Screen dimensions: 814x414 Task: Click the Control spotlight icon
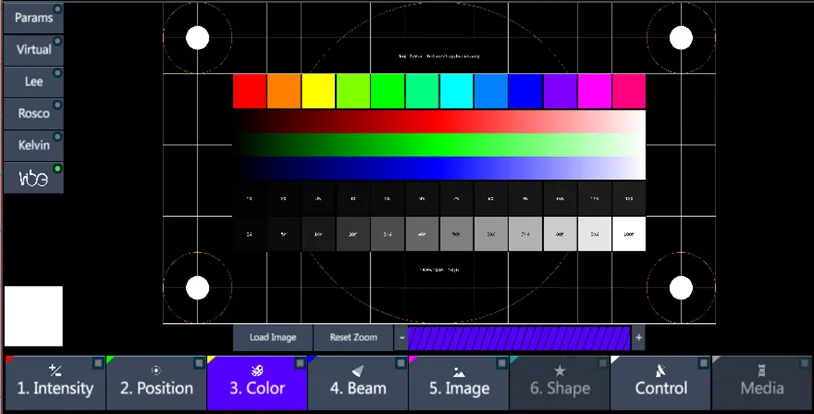pos(660,370)
